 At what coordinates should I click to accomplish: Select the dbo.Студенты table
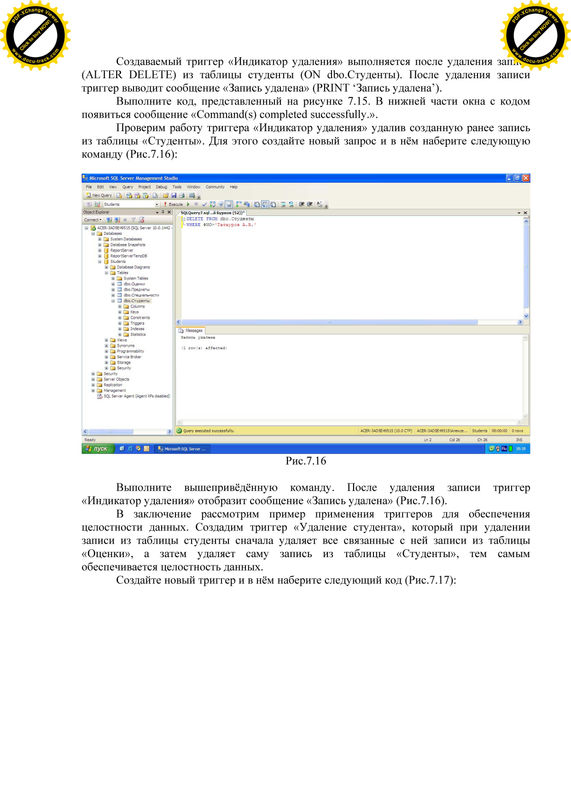pyautogui.click(x=137, y=301)
